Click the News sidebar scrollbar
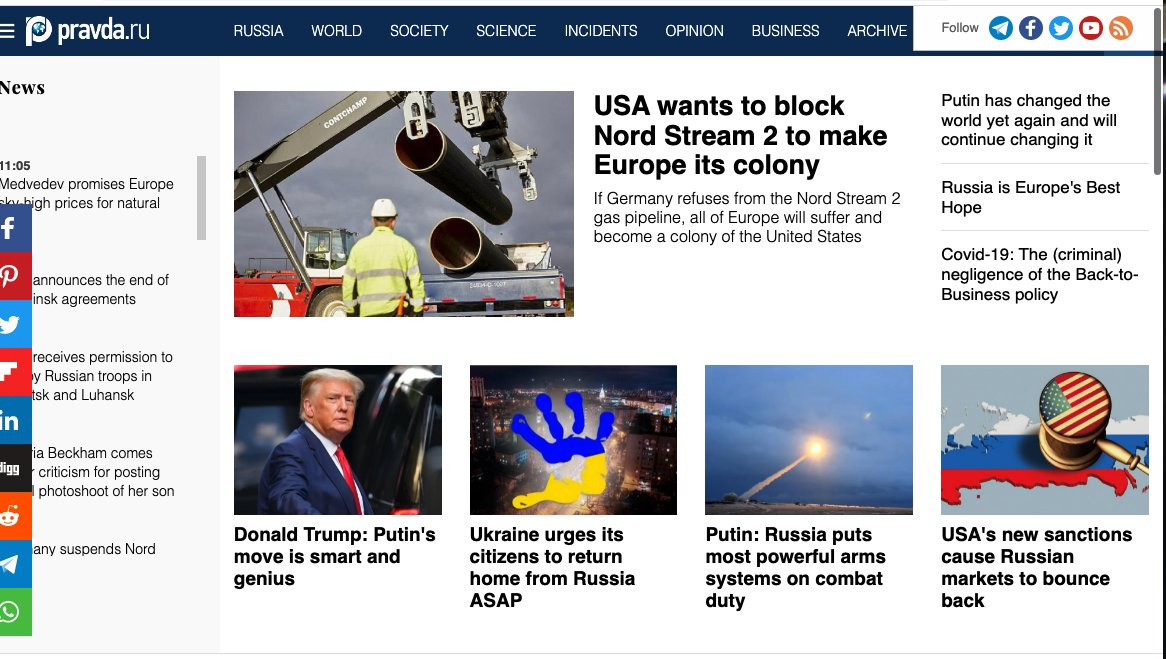1166x659 pixels. (201, 198)
